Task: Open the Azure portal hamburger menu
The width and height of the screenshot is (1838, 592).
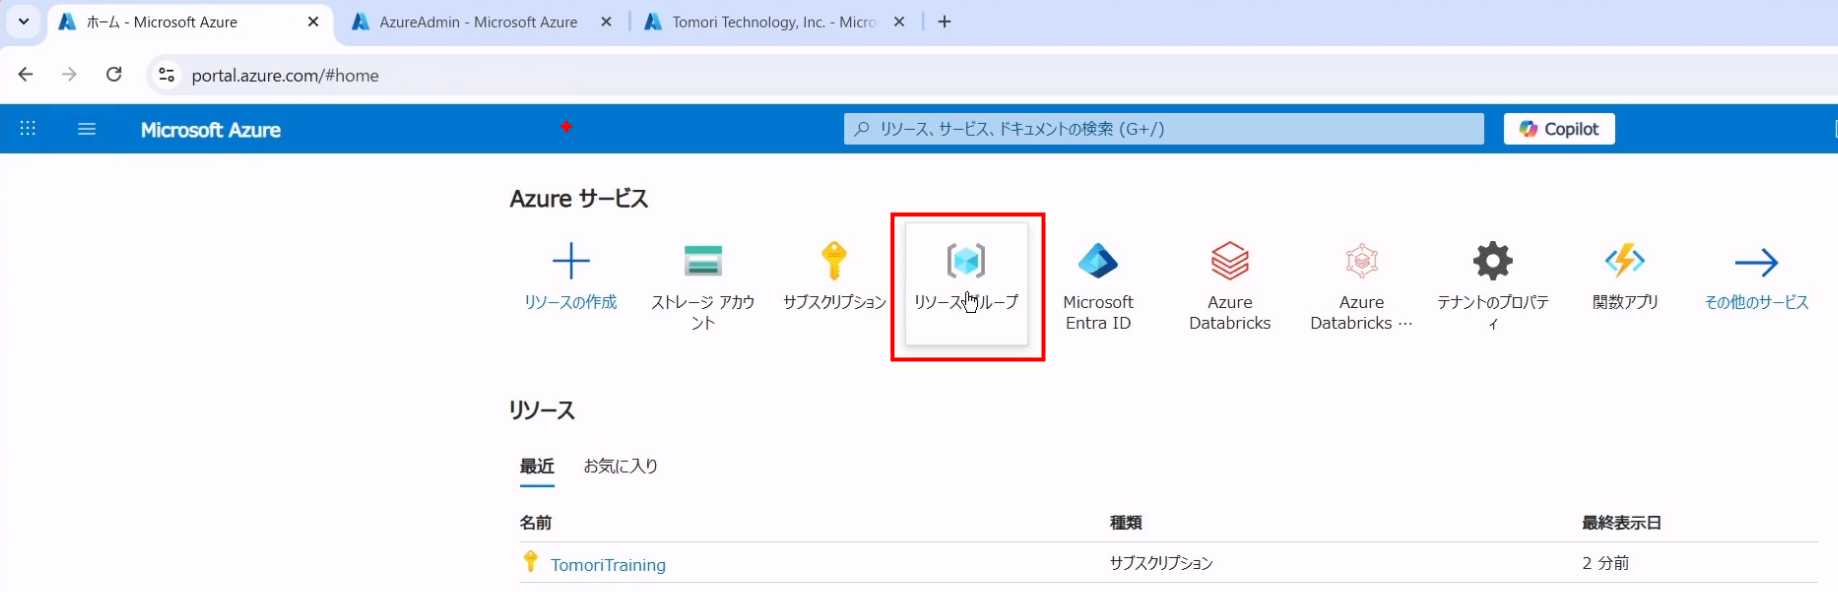Action: 87,129
